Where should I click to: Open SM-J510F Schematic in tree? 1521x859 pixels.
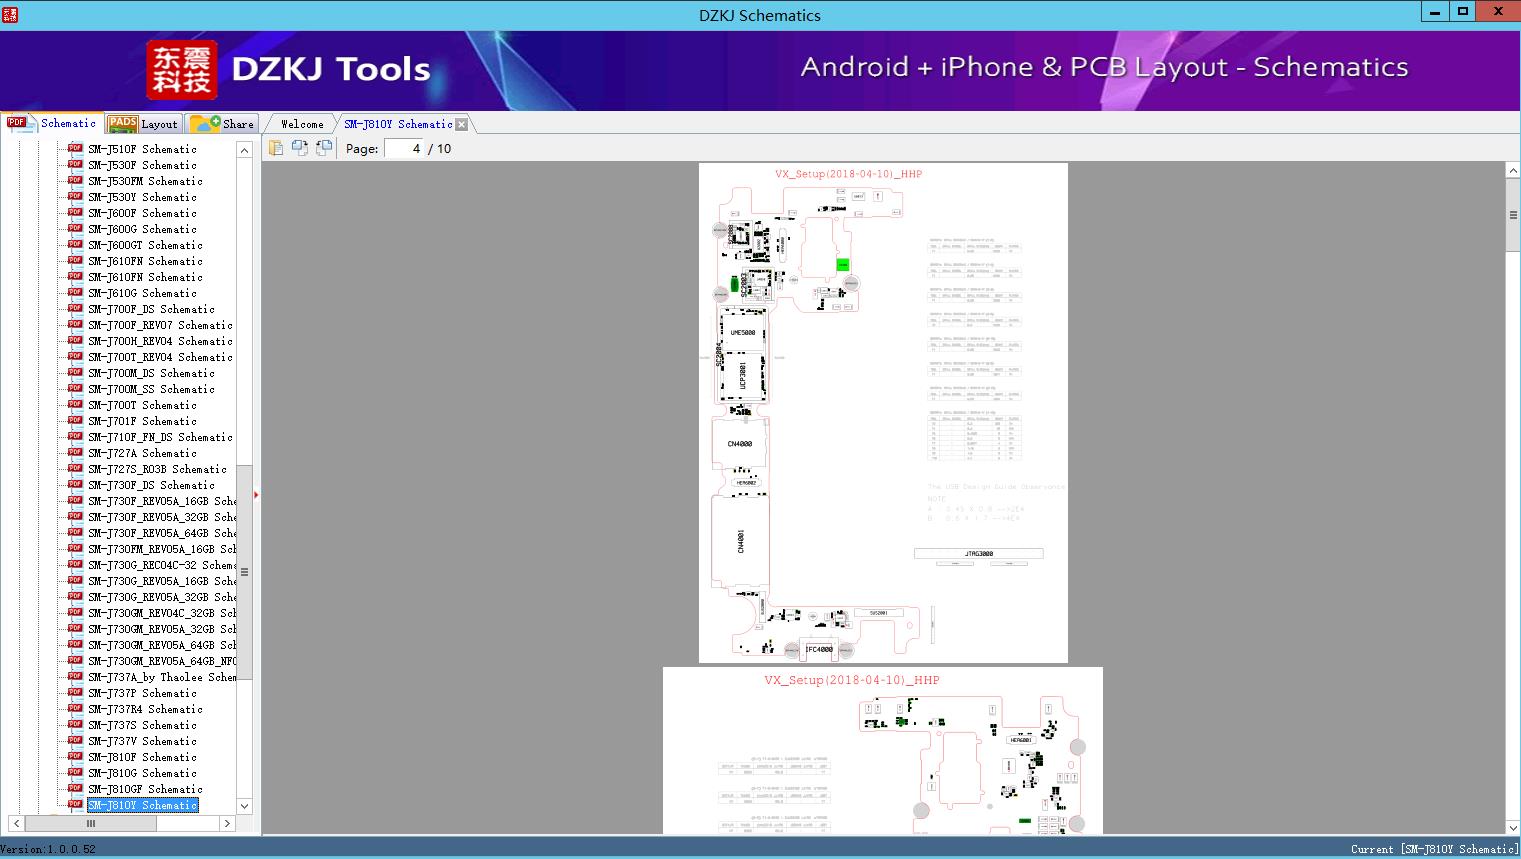[142, 149]
